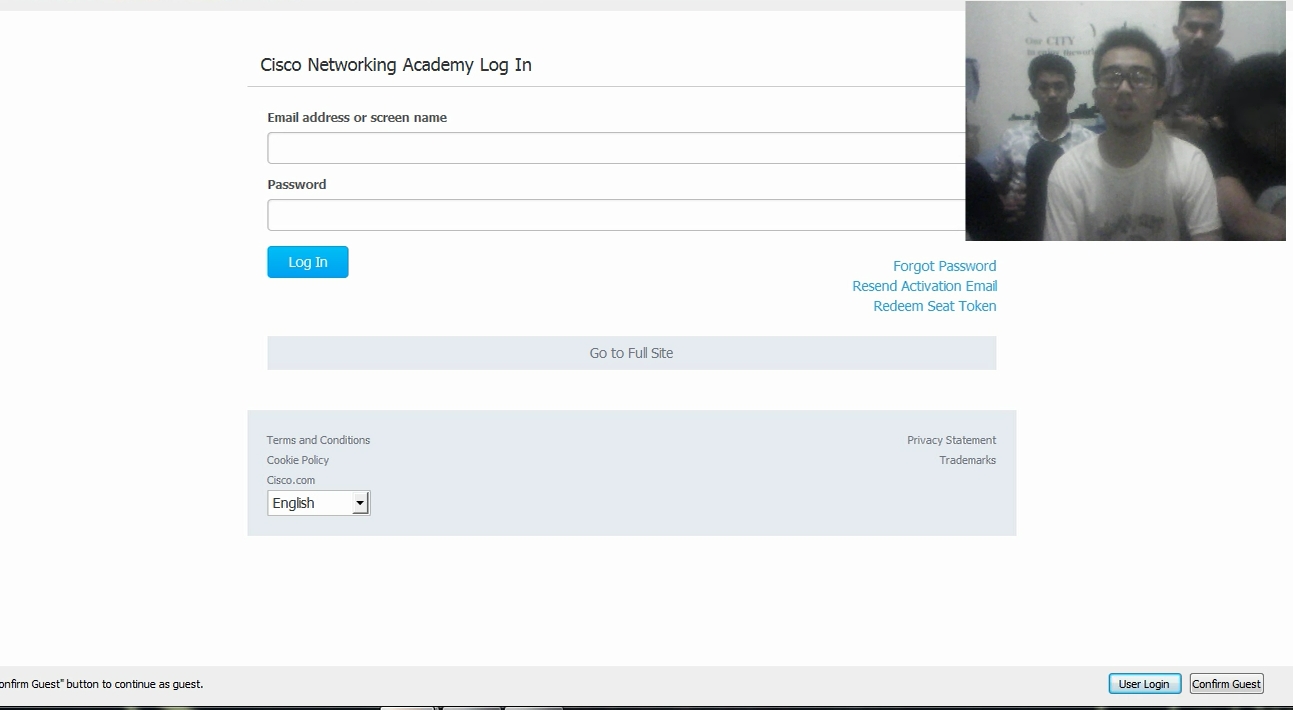Click the Email address or screen name label
The height and width of the screenshot is (710, 1293).
coord(357,117)
